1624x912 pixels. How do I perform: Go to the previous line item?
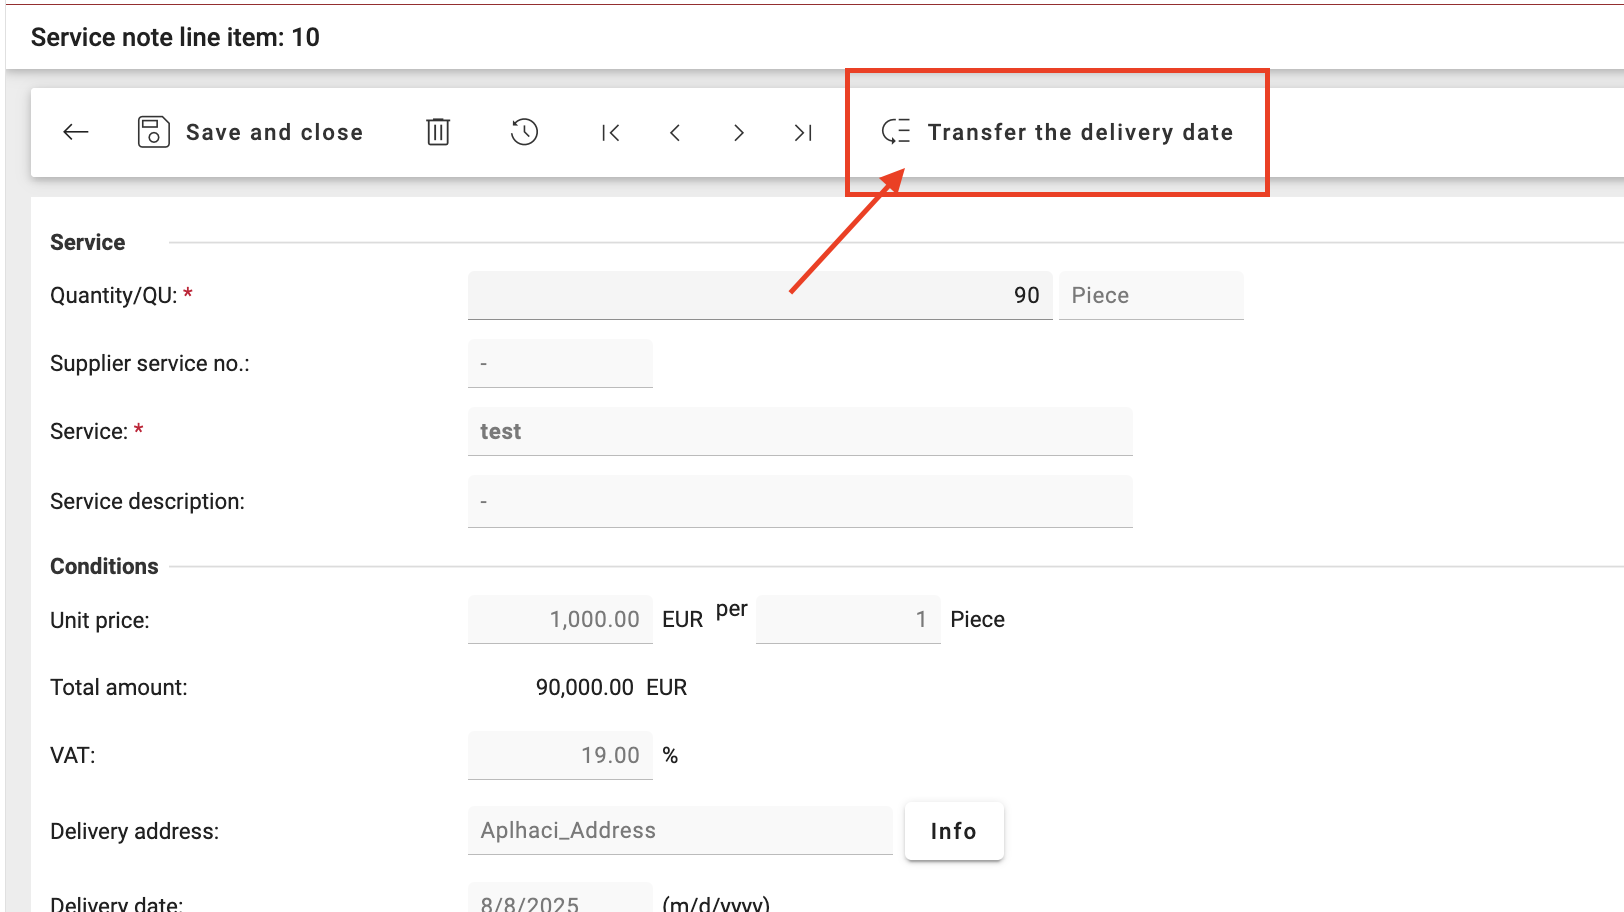pyautogui.click(x=675, y=133)
